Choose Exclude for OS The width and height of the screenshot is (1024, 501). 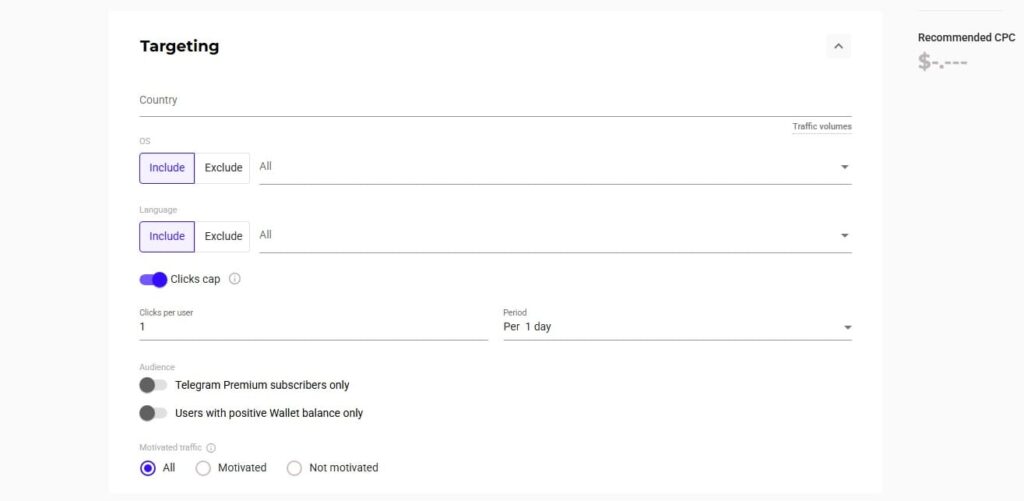(x=223, y=168)
